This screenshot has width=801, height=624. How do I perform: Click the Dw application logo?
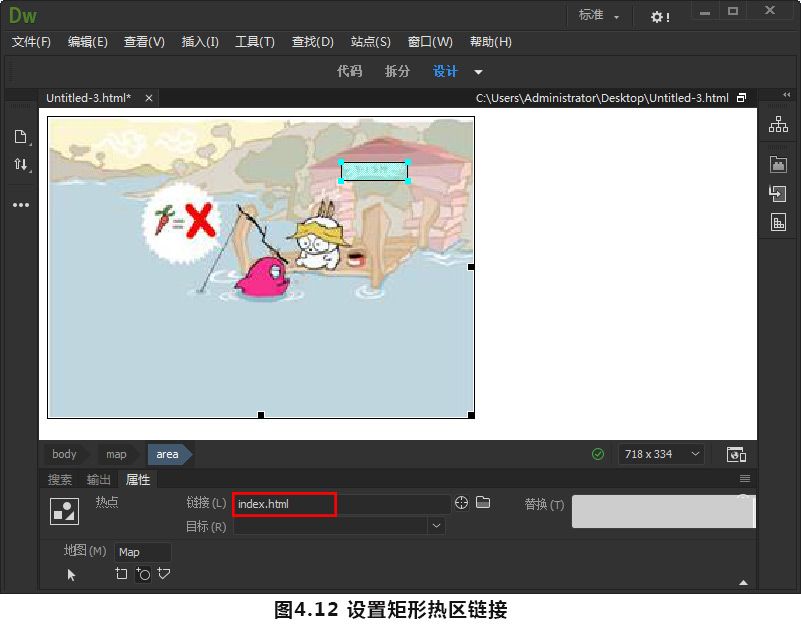[x=22, y=16]
